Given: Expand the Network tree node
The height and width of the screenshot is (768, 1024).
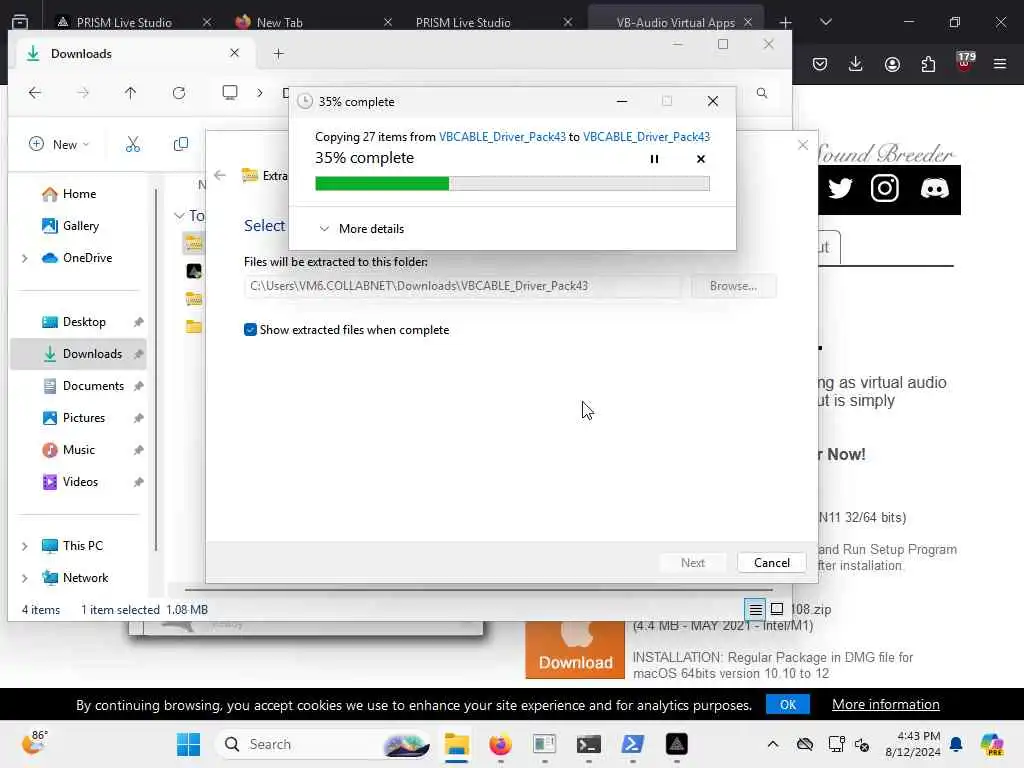Looking at the screenshot, I should click(x=25, y=578).
